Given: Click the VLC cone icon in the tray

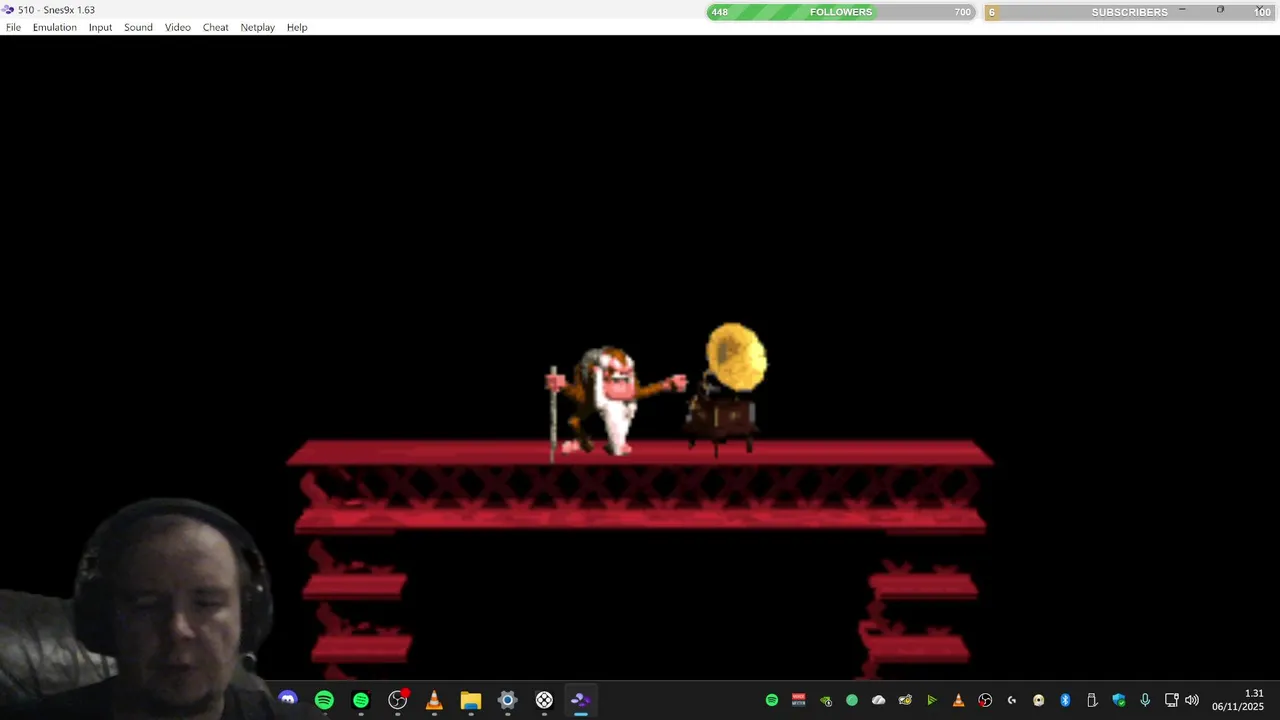Looking at the screenshot, I should pos(958,700).
